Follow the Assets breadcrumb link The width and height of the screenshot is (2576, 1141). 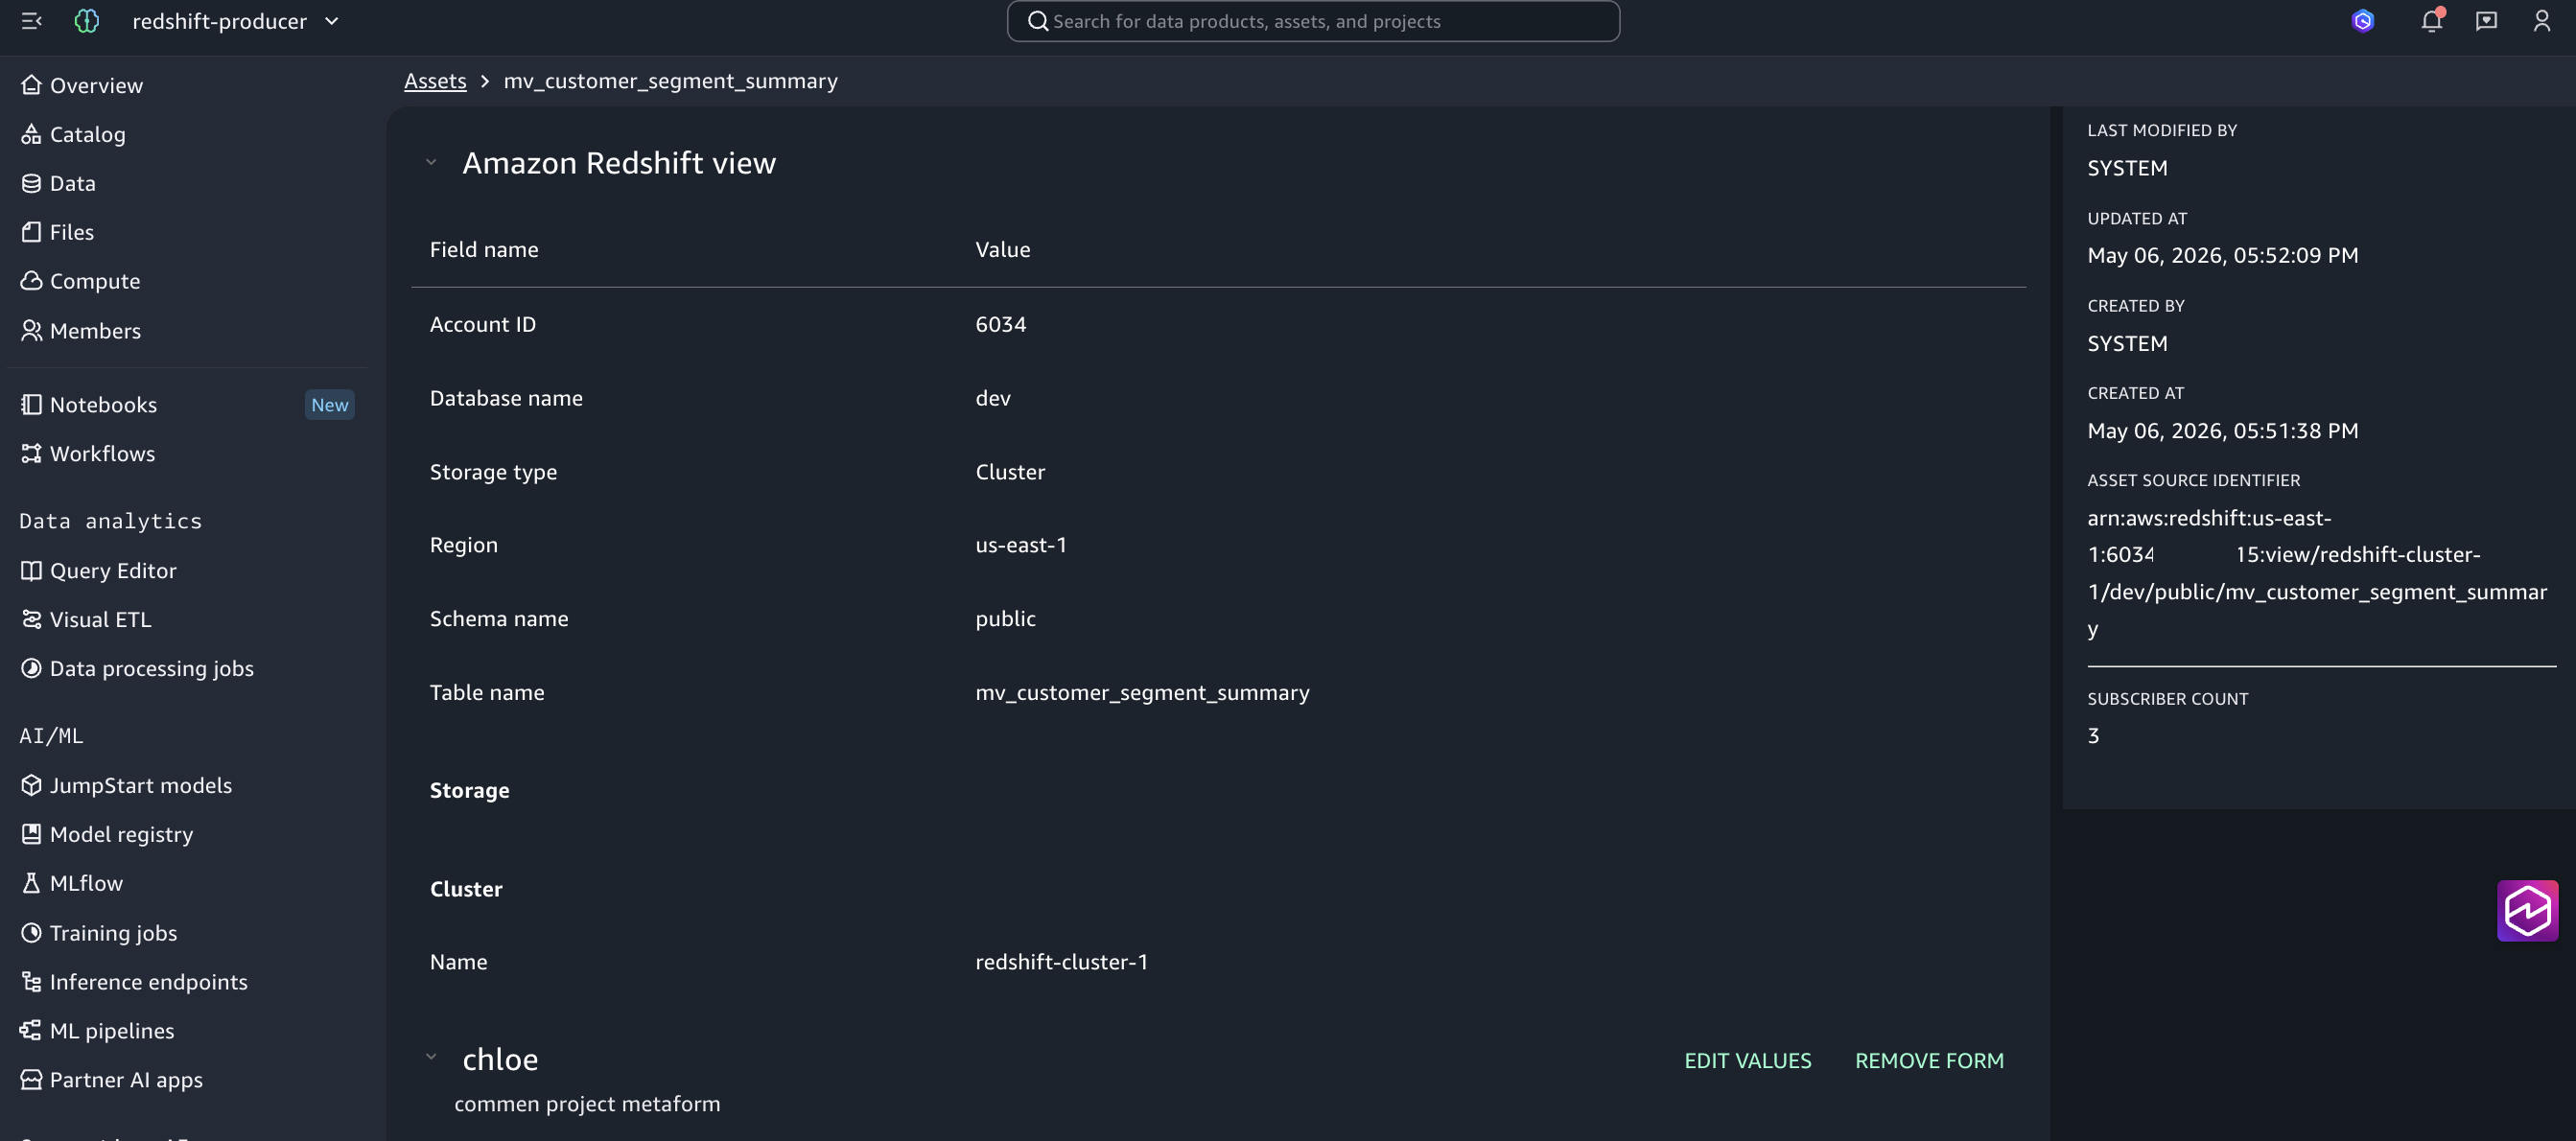point(435,81)
